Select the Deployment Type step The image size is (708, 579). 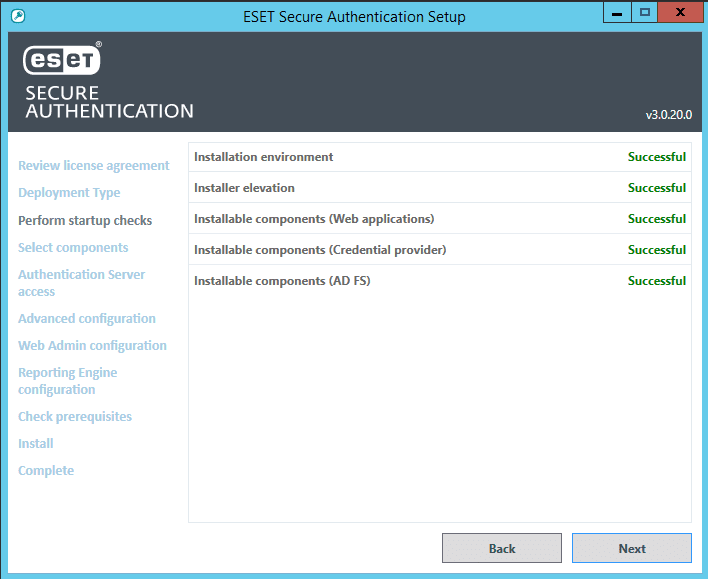pos(69,193)
